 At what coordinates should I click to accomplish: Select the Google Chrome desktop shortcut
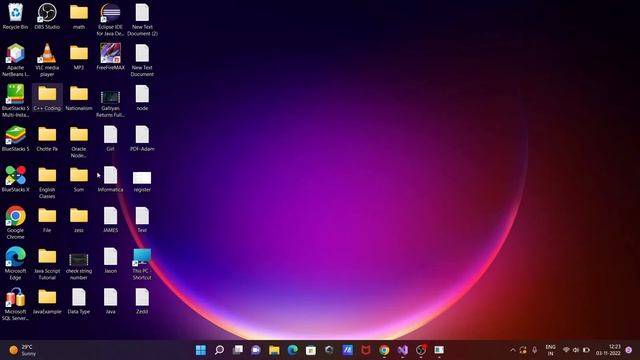(x=16, y=222)
